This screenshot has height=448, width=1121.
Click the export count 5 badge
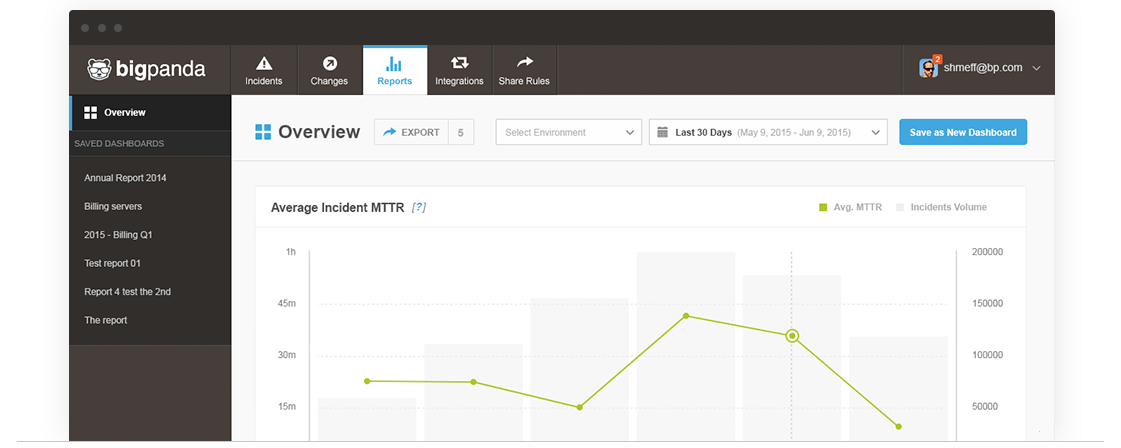point(460,132)
